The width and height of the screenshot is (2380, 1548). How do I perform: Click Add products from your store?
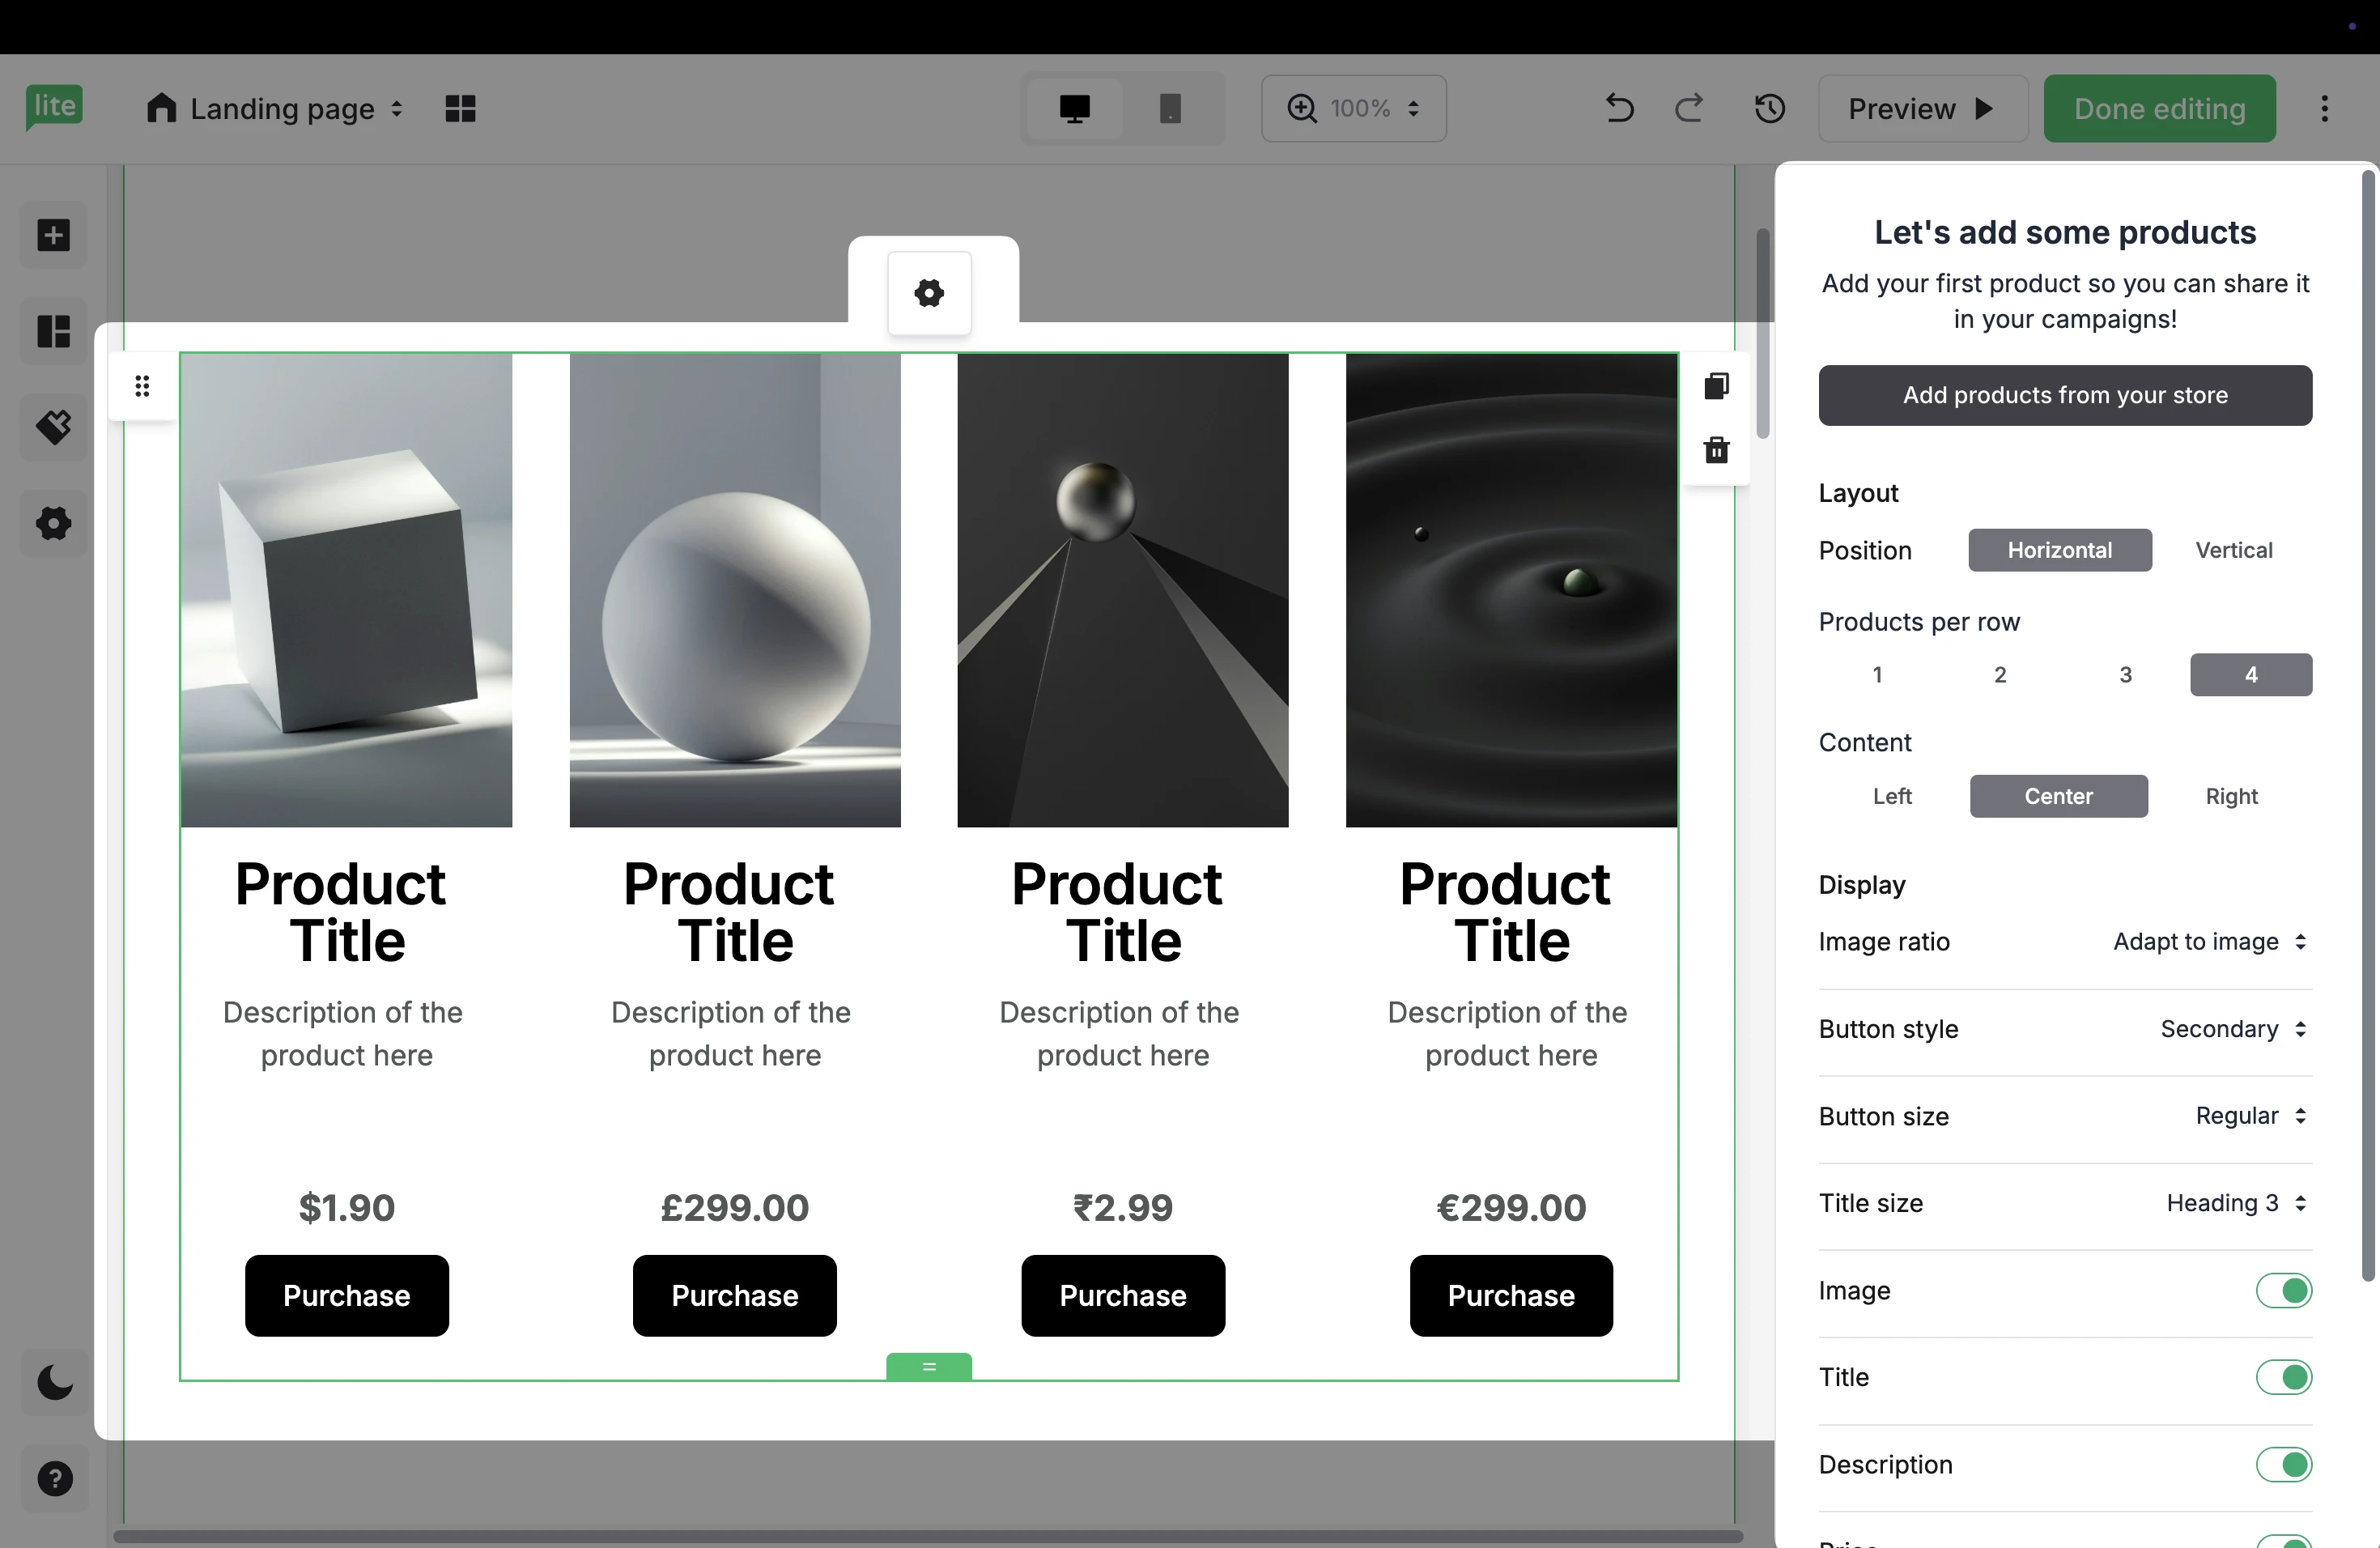point(2064,395)
